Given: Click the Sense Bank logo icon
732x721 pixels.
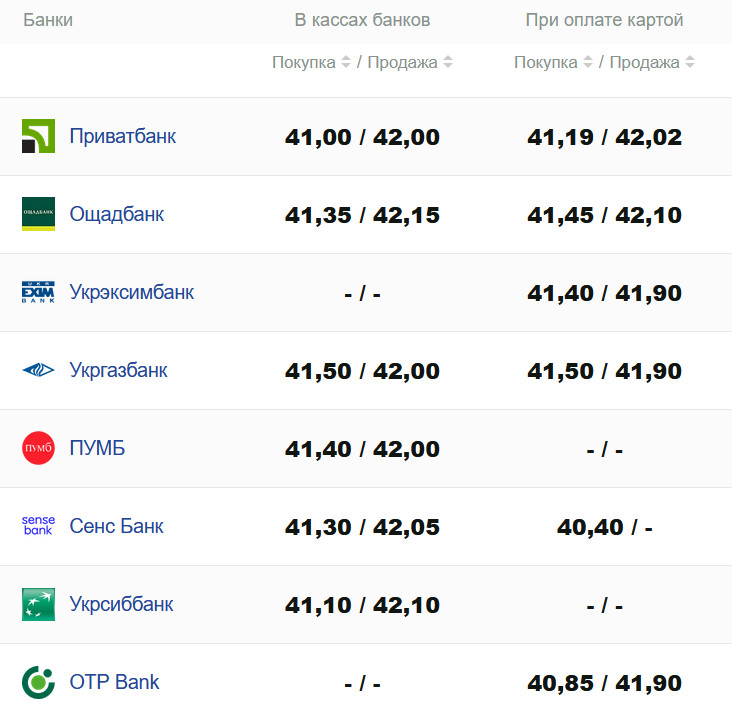Looking at the screenshot, I should (38, 526).
